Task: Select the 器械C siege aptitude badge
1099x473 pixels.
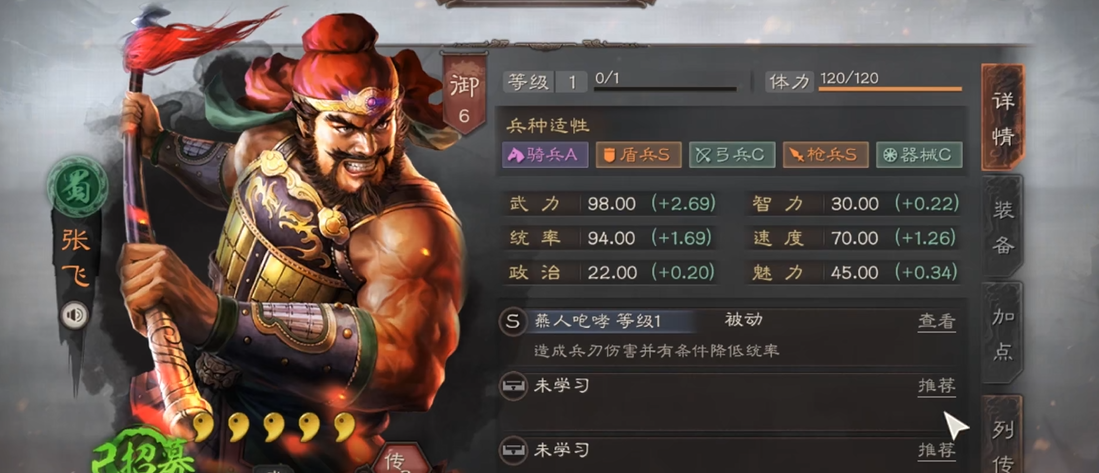Action: 919,155
